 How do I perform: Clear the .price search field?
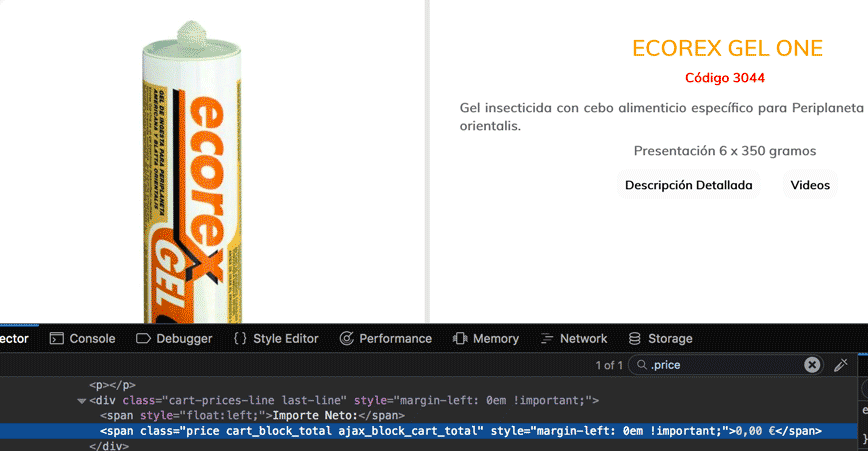[x=812, y=365]
